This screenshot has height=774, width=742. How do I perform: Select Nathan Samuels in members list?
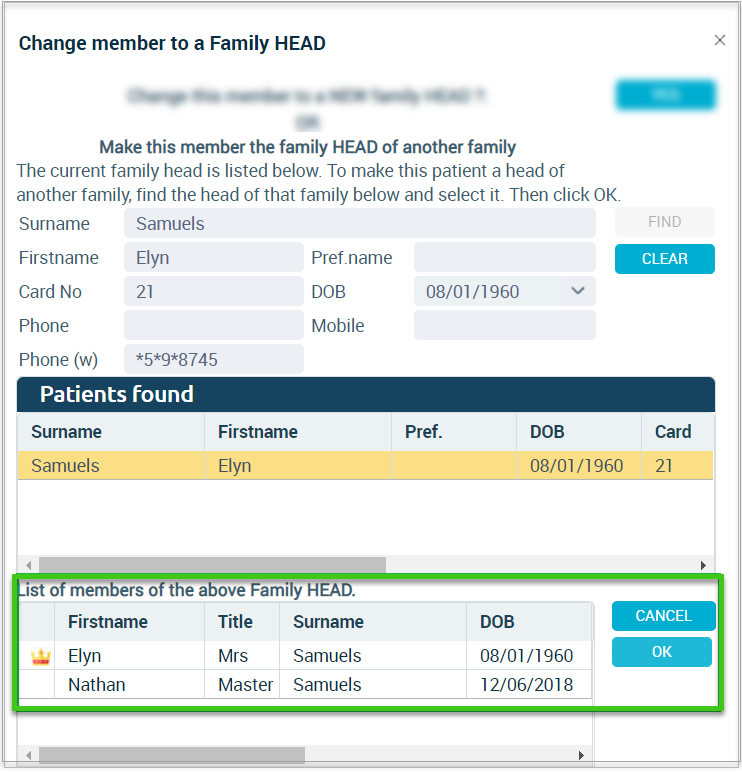click(x=305, y=685)
